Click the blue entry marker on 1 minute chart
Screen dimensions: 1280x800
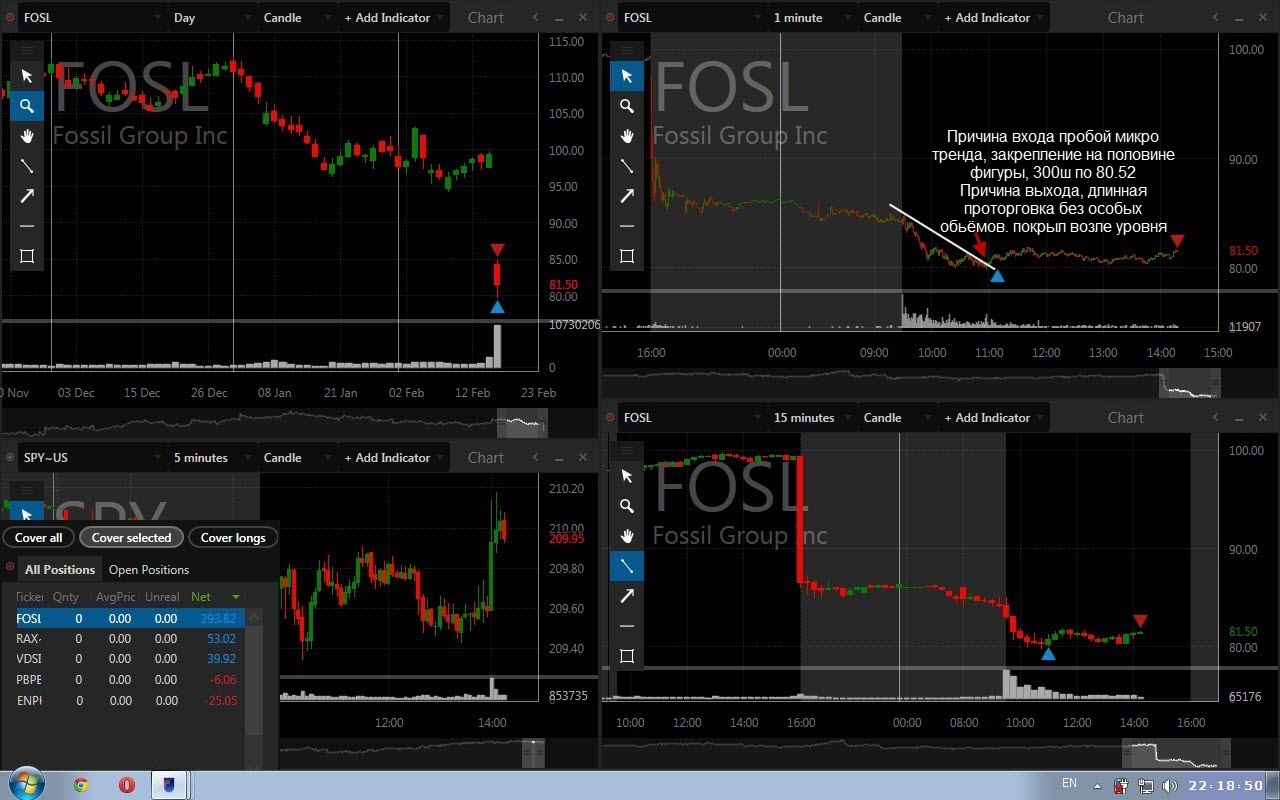997,275
